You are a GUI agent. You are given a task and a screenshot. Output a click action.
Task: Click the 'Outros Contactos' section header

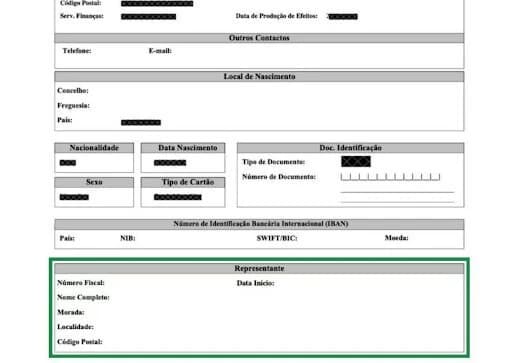click(x=259, y=38)
